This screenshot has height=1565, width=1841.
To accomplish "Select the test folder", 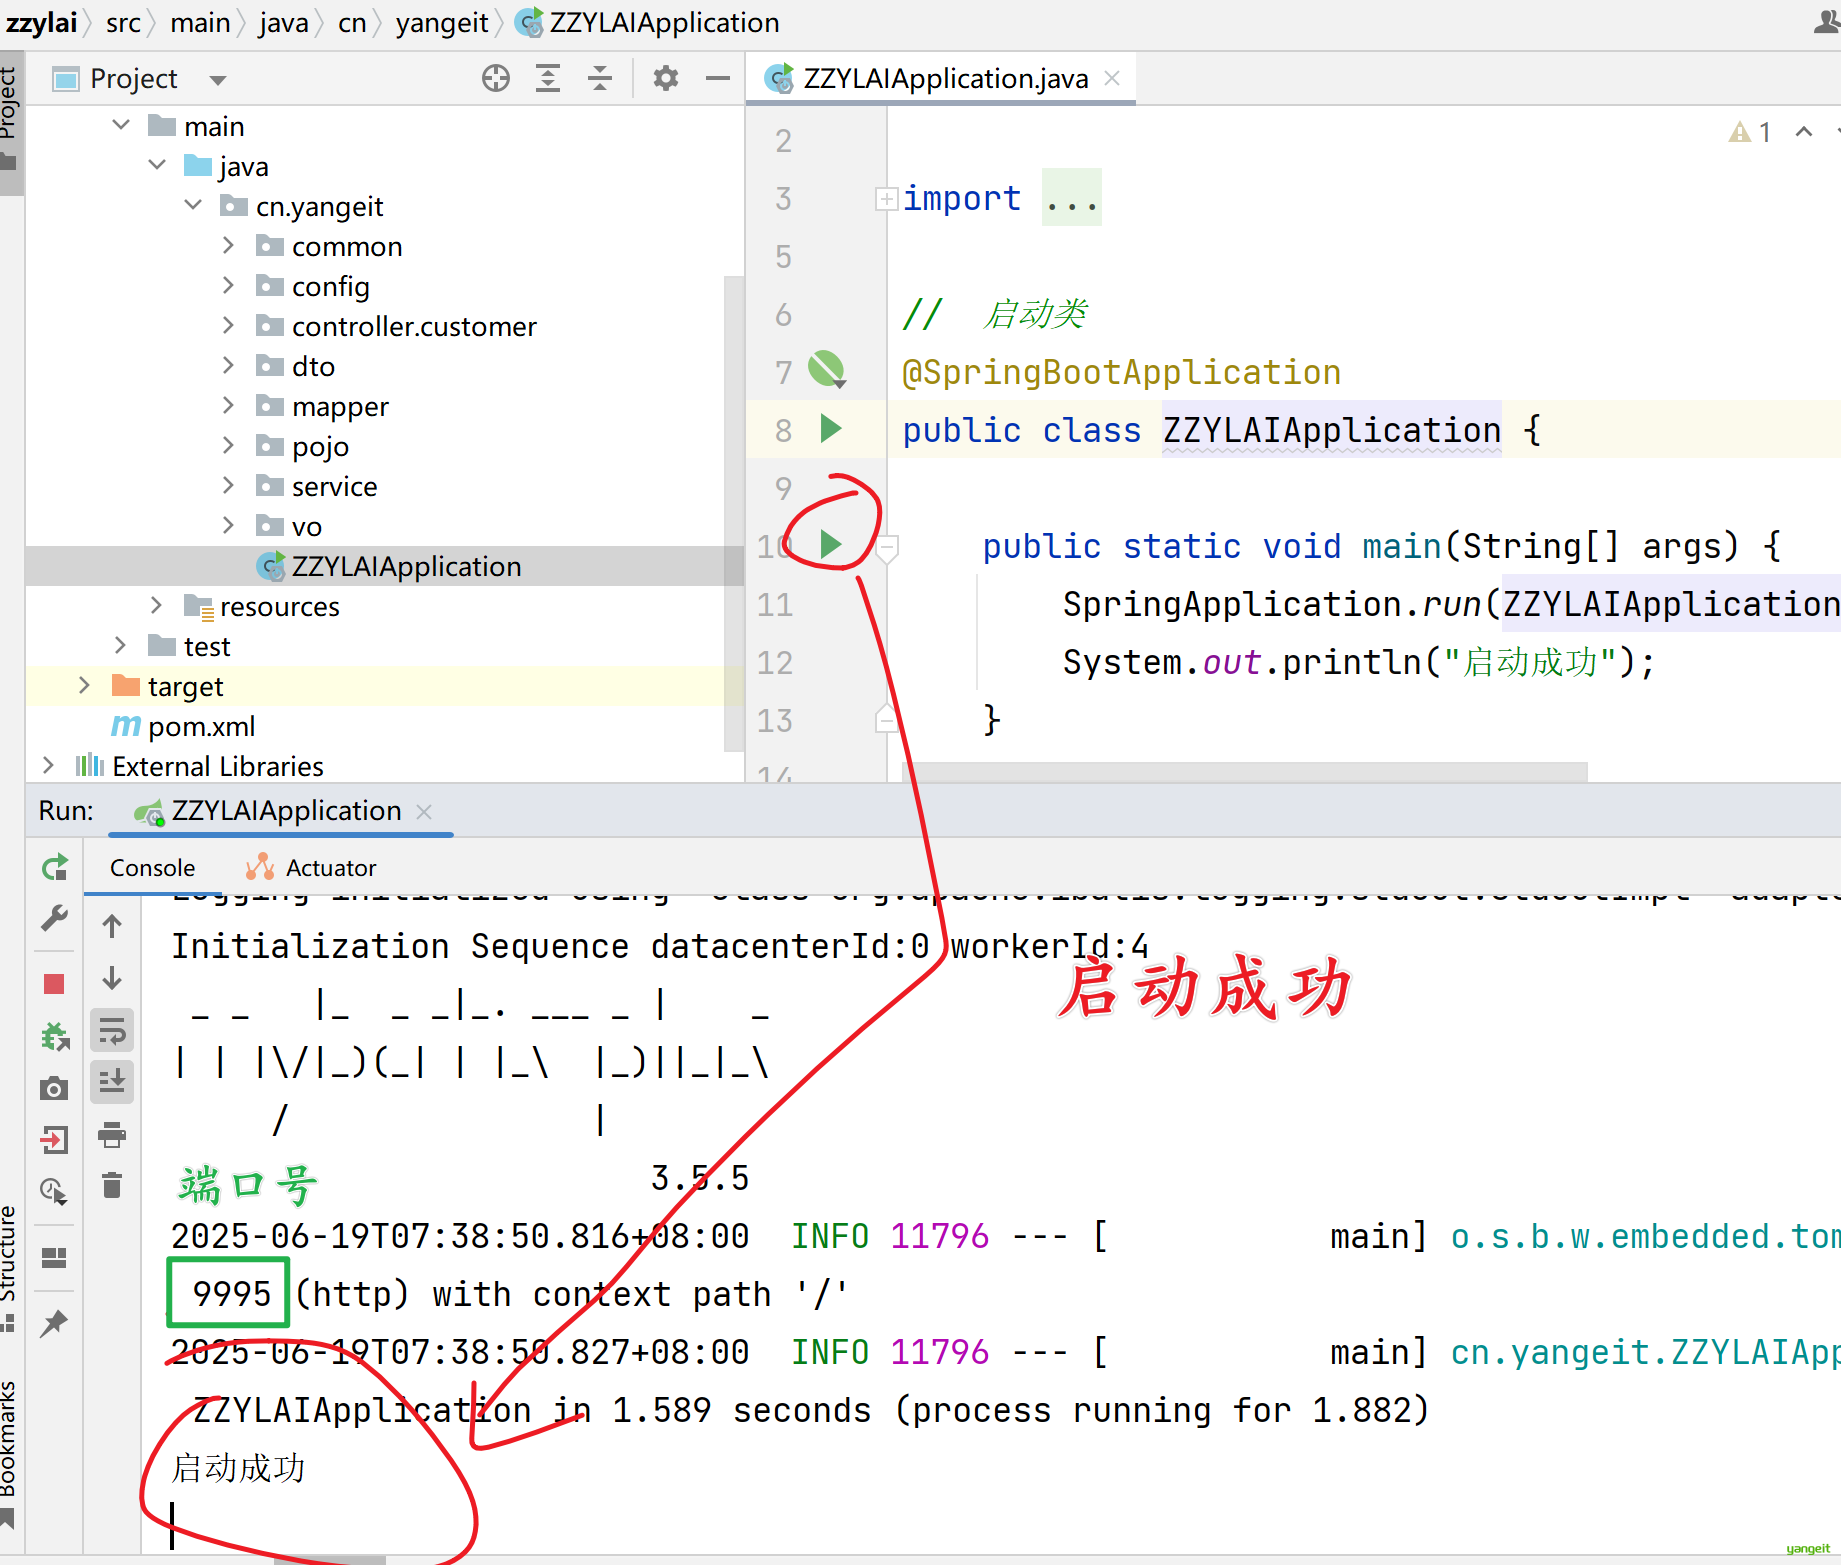I will (x=384, y=646).
